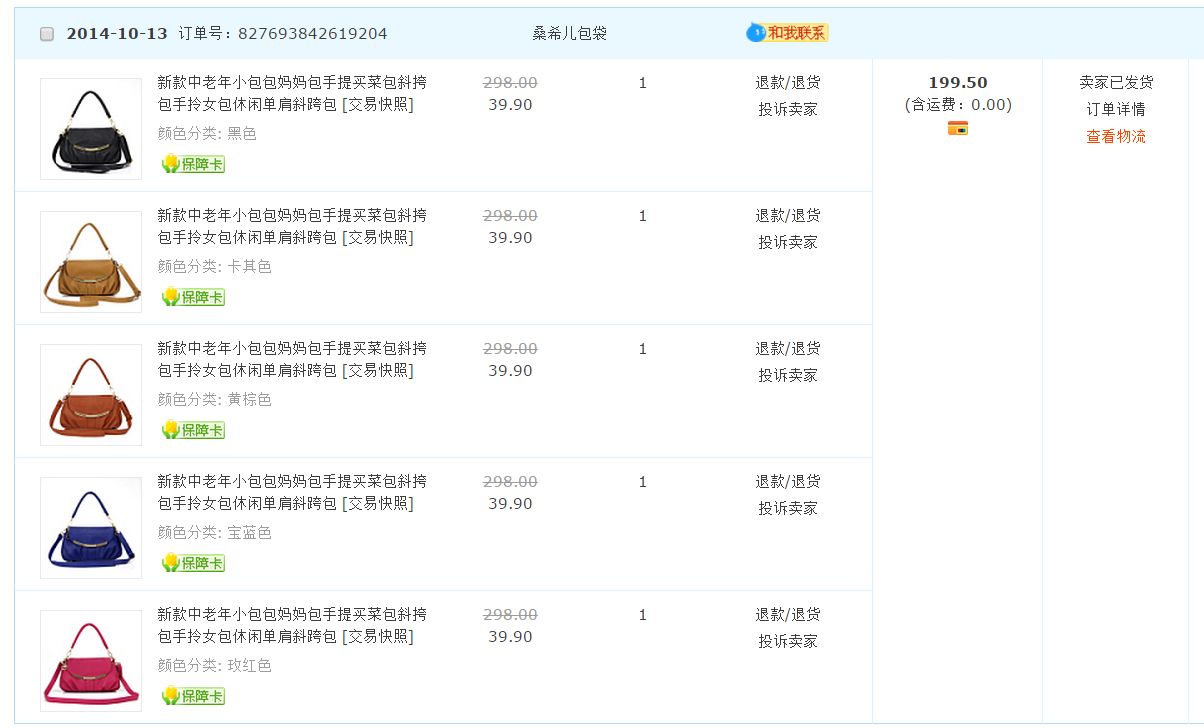
Task: Click 投诉卖家 for the rose red bag
Action: [x=788, y=641]
